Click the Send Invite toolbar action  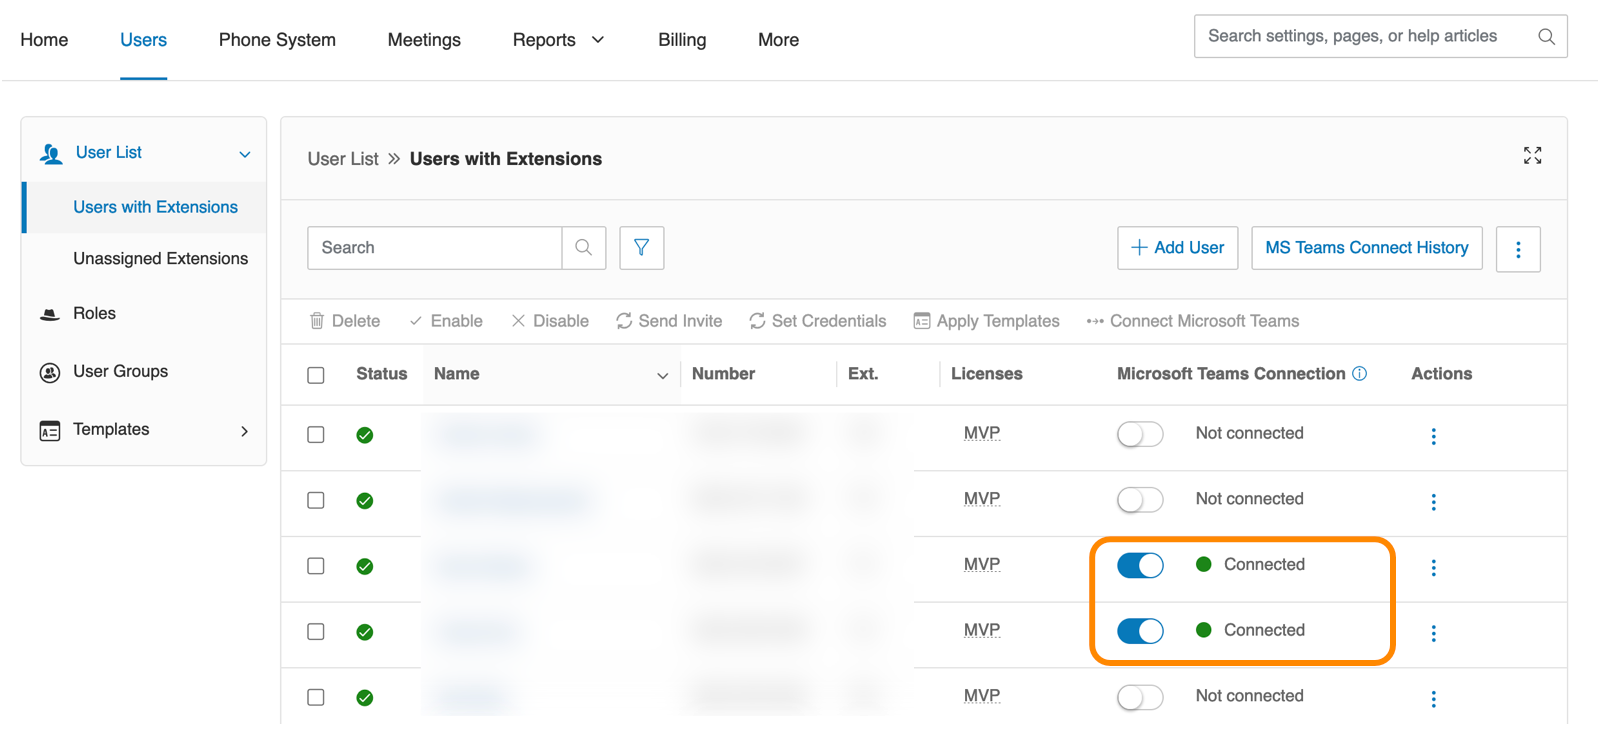(x=669, y=321)
